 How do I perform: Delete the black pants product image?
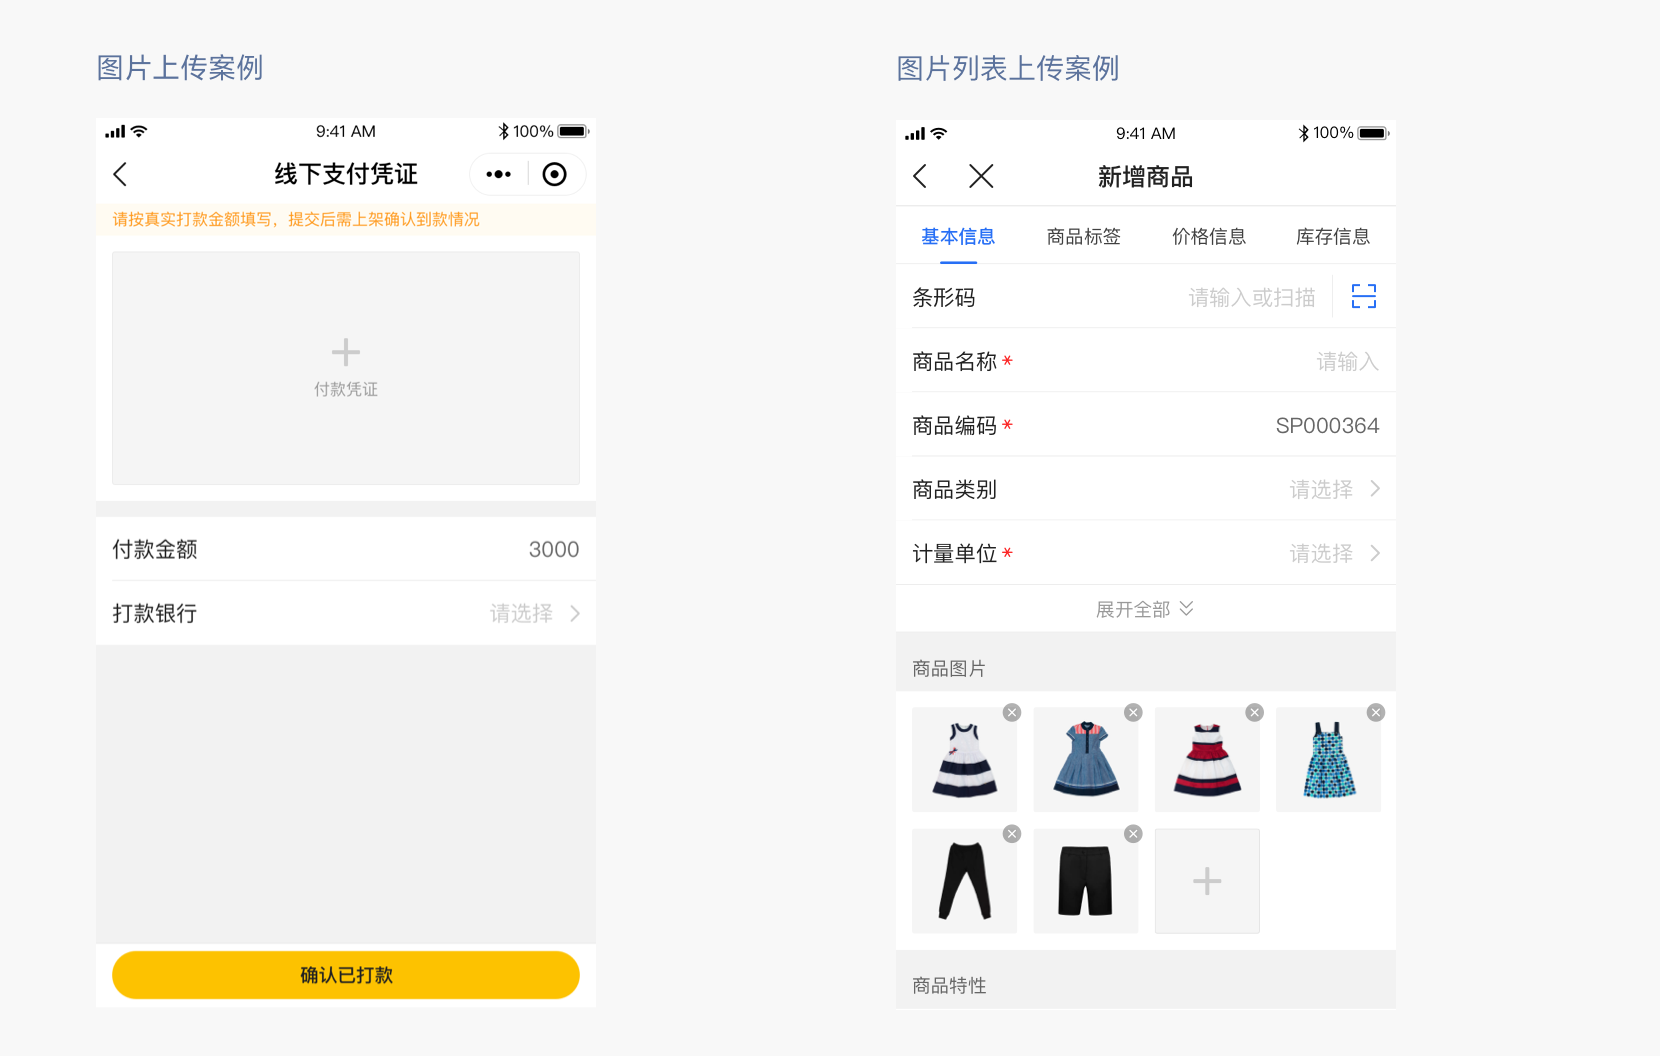(1012, 834)
